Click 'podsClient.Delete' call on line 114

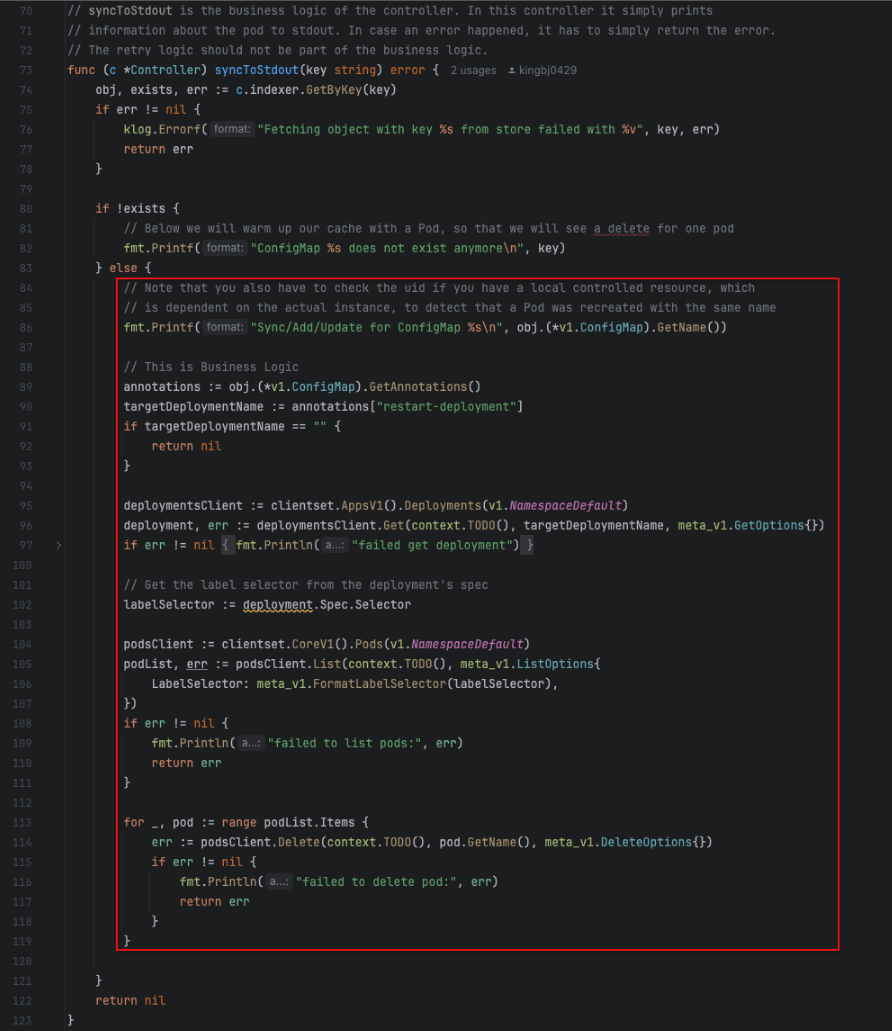point(260,842)
